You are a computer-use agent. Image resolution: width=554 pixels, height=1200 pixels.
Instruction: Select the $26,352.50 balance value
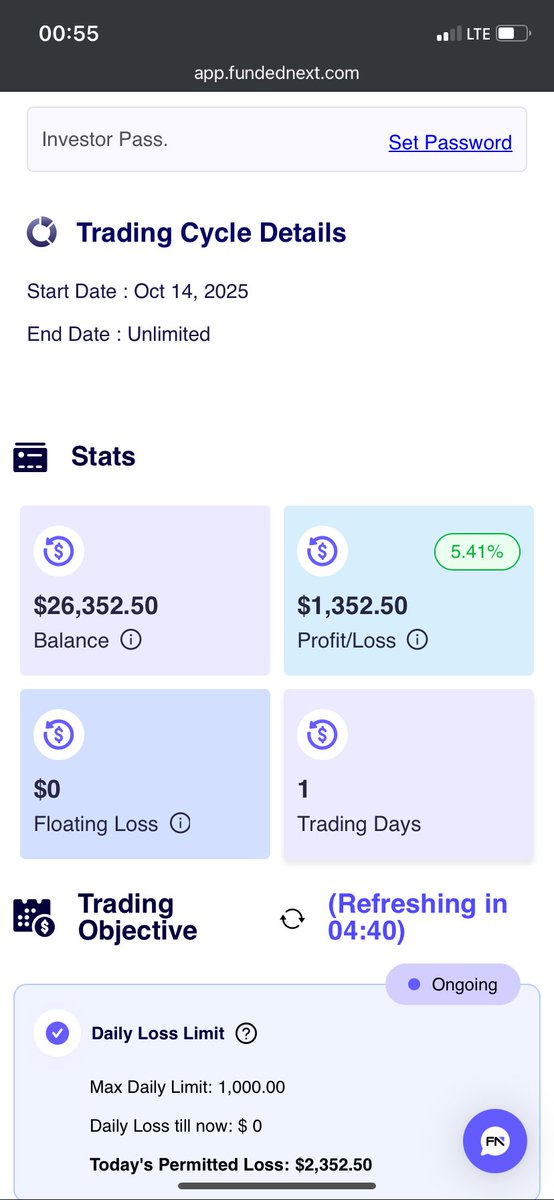96,606
